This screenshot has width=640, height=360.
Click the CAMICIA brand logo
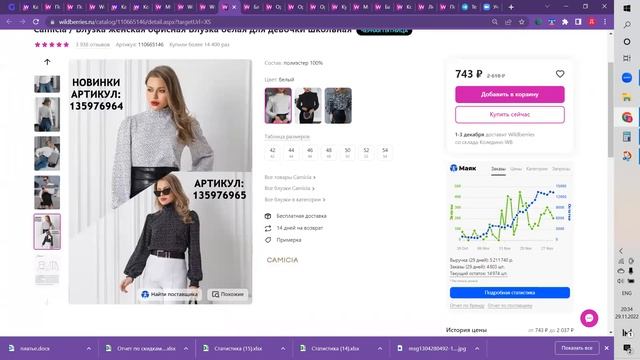coord(282,260)
